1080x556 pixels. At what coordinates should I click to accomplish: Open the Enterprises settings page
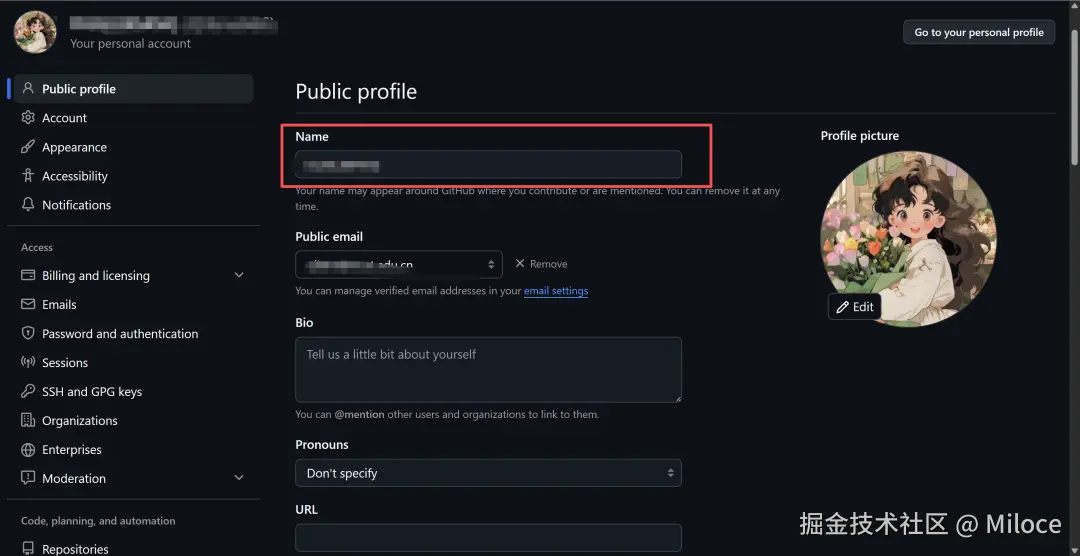tap(72, 450)
